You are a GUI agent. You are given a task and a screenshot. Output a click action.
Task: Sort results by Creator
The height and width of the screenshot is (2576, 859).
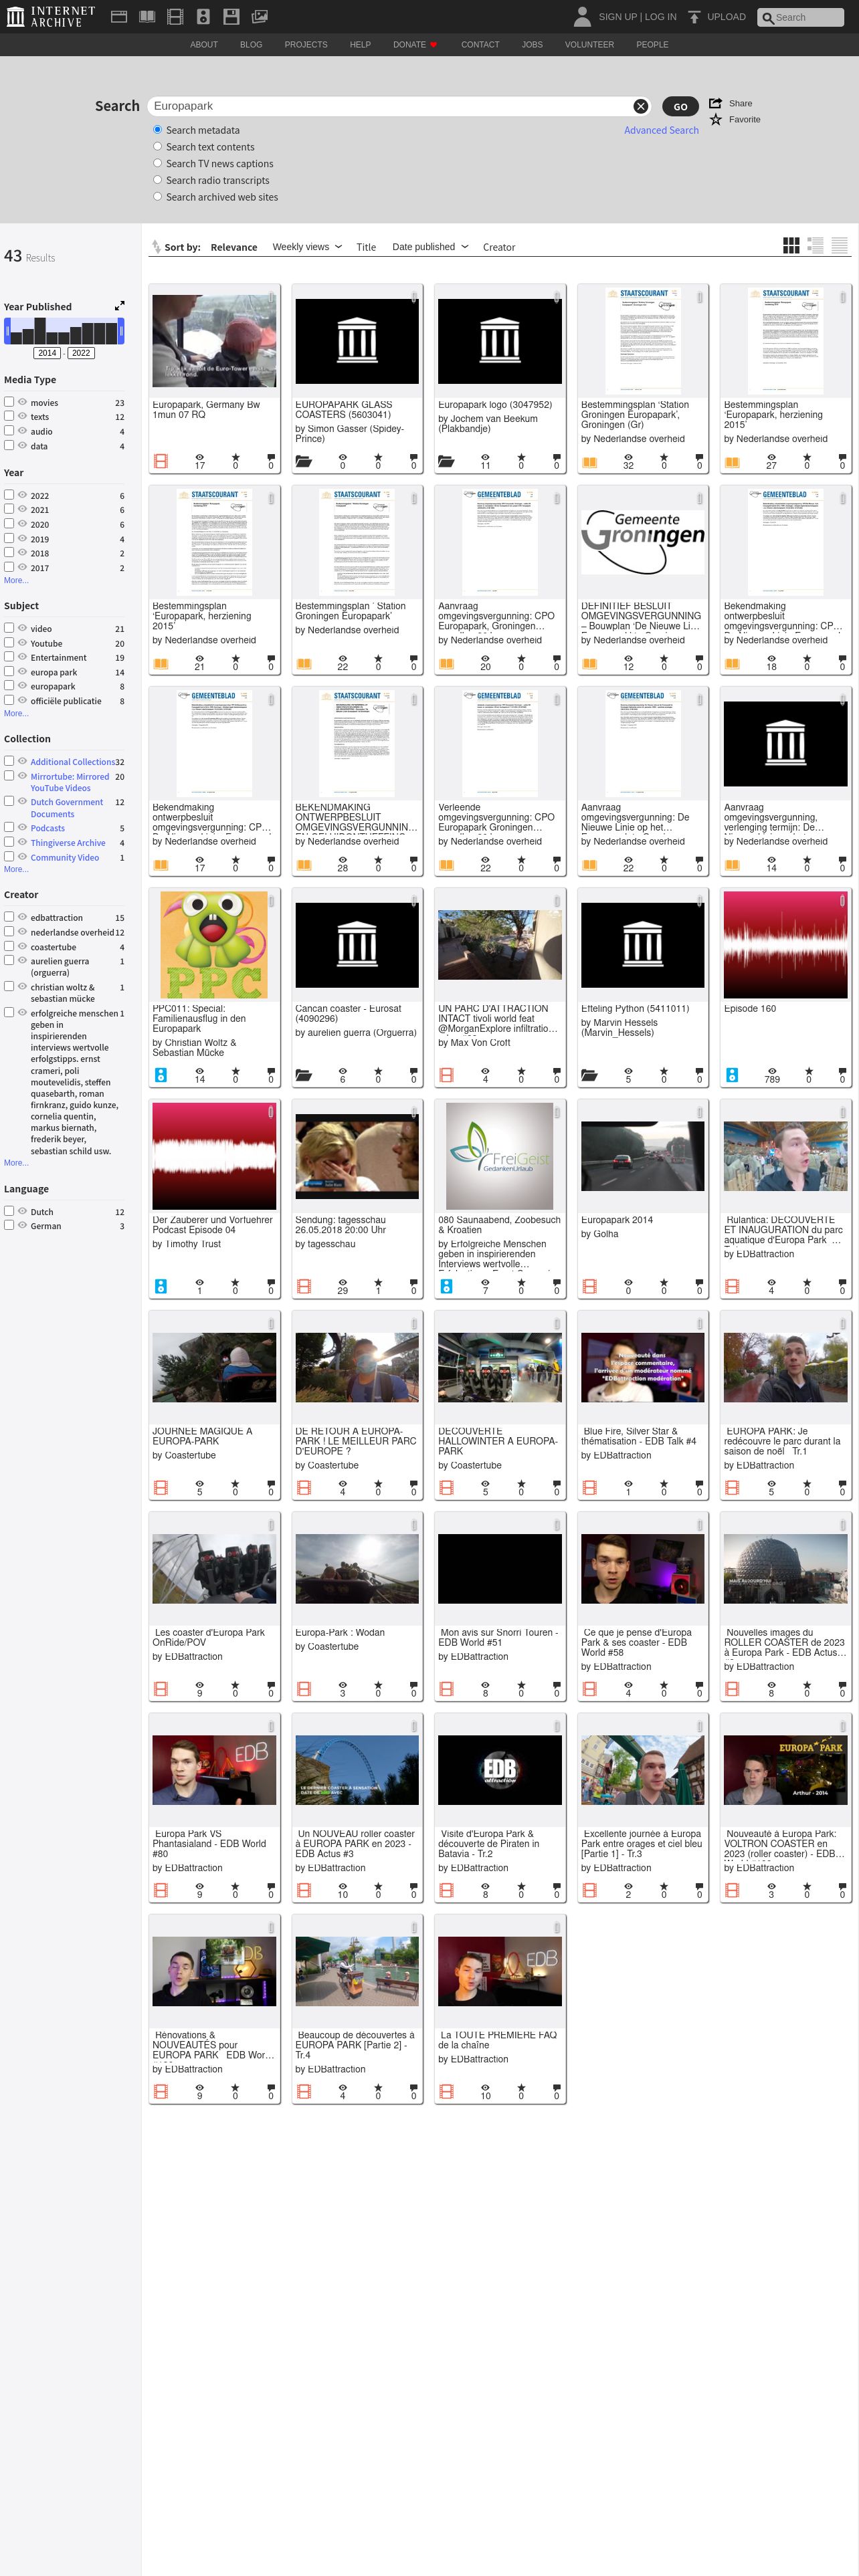pyautogui.click(x=499, y=247)
